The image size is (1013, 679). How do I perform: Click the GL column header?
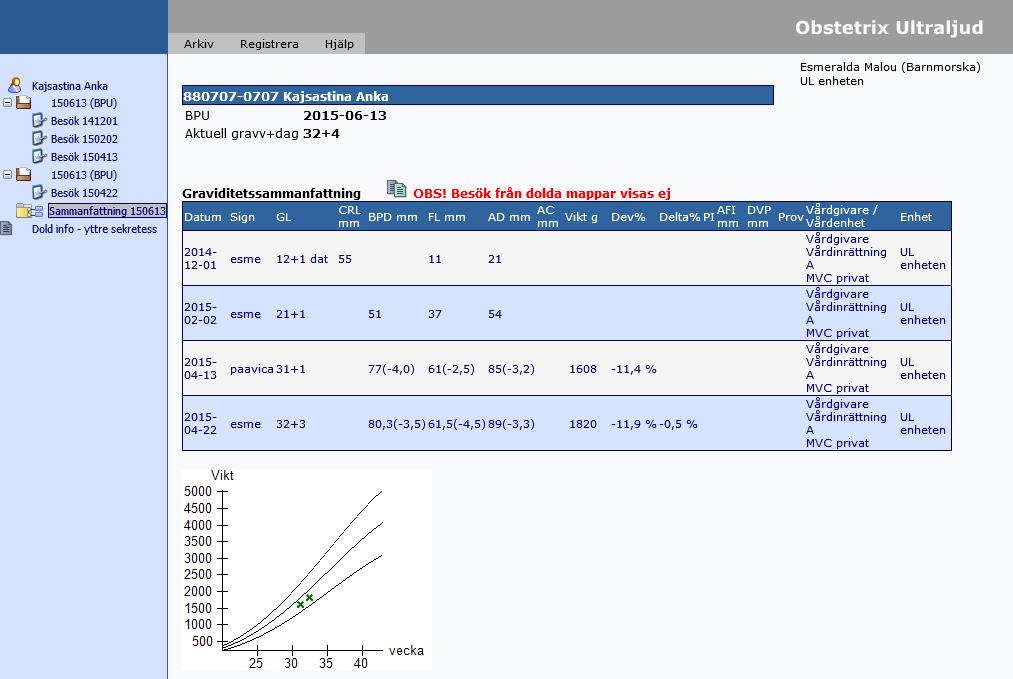tap(284, 217)
